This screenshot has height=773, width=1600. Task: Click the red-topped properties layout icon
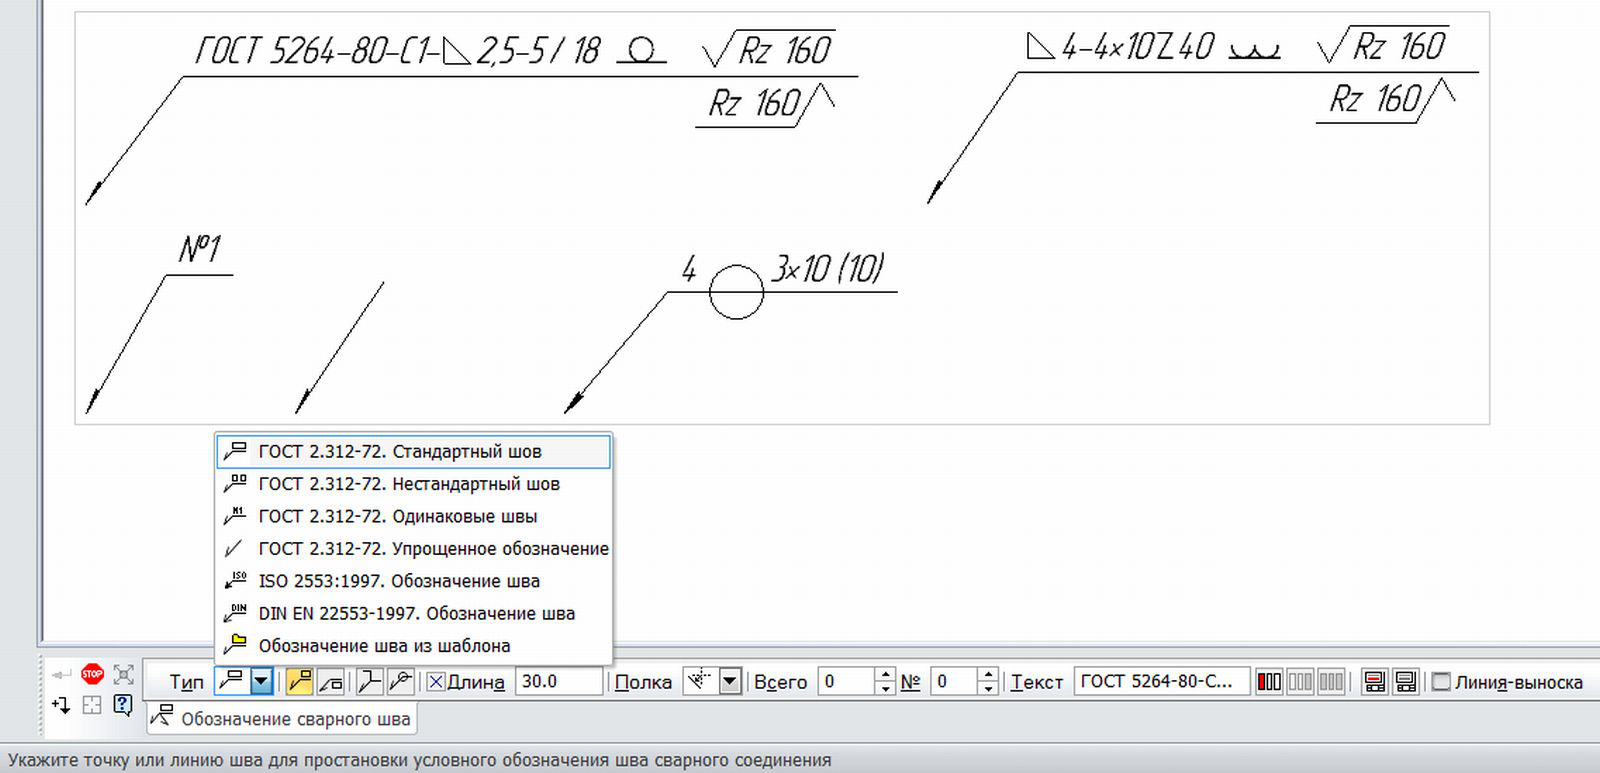1375,682
